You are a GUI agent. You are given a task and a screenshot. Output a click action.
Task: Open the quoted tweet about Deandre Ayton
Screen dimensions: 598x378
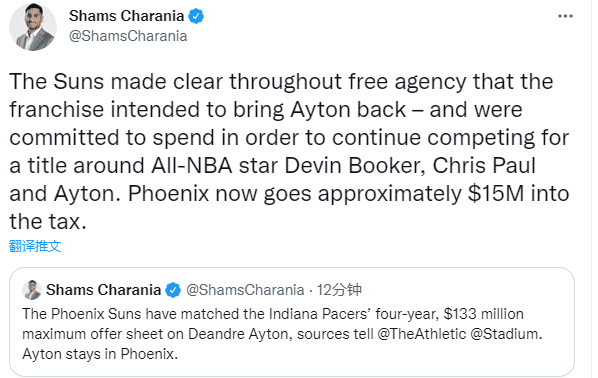click(292, 322)
